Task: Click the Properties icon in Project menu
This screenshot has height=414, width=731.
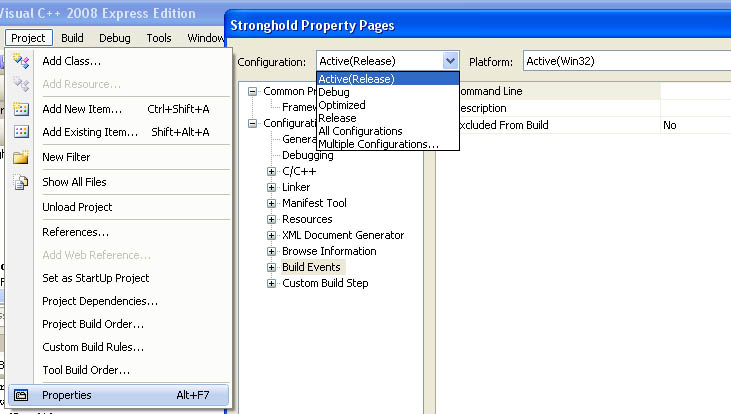Action: click(21, 395)
